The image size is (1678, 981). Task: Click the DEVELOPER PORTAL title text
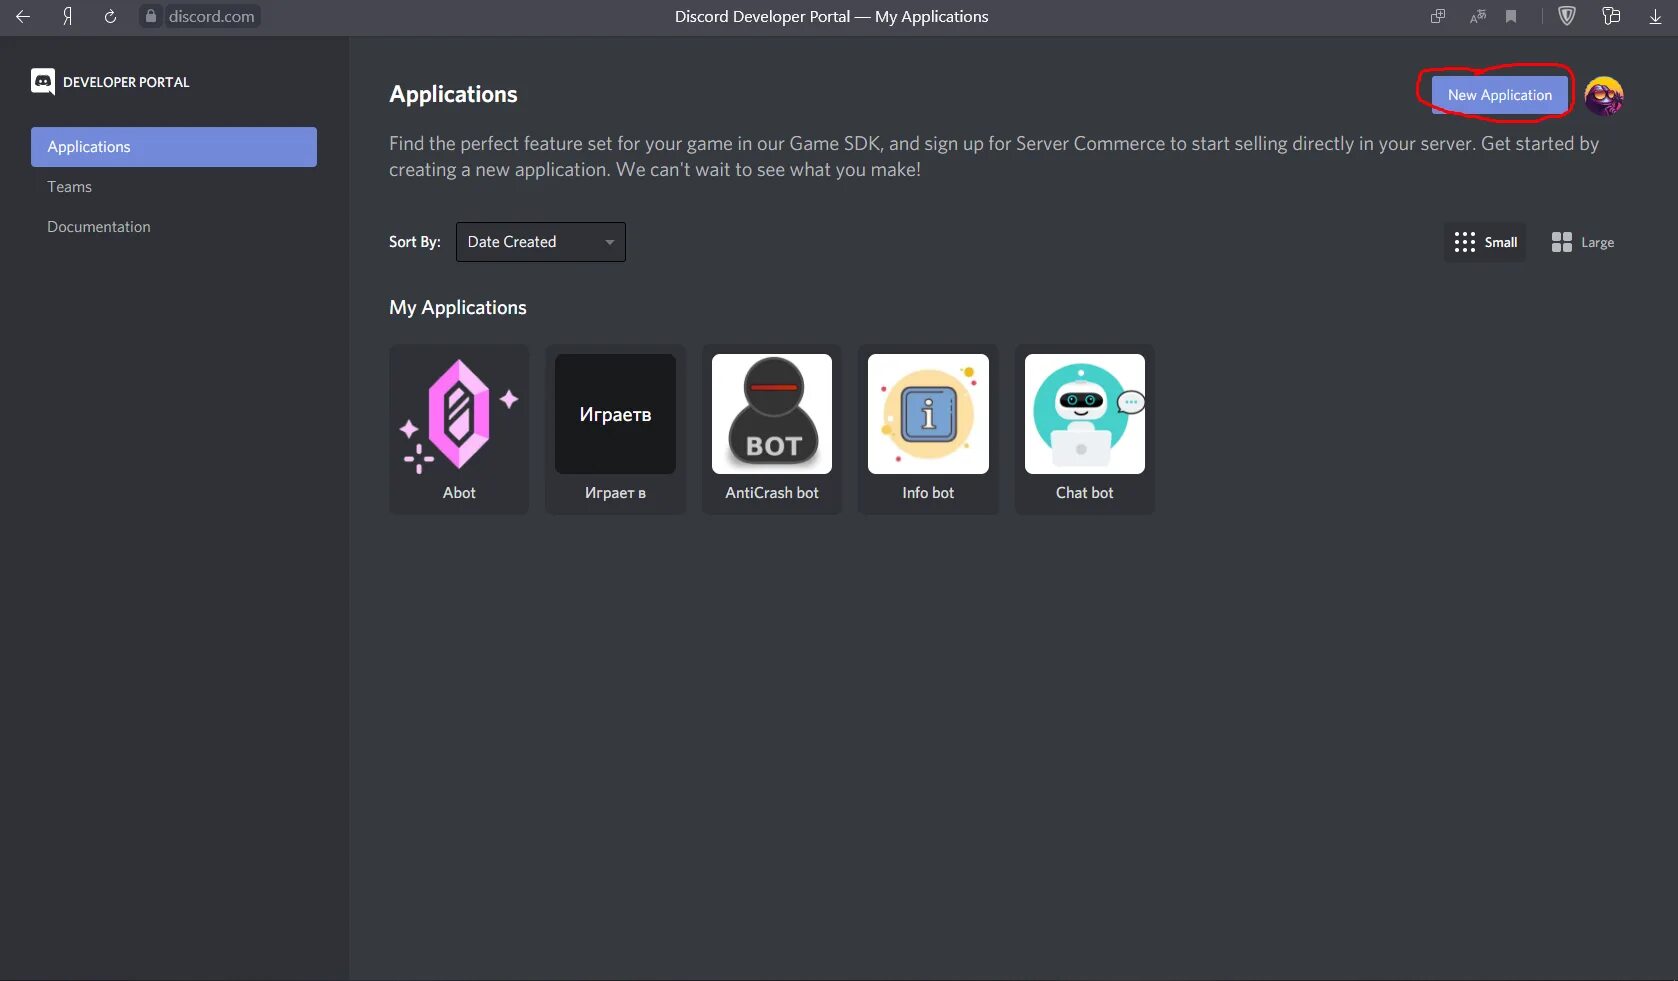[x=126, y=82]
